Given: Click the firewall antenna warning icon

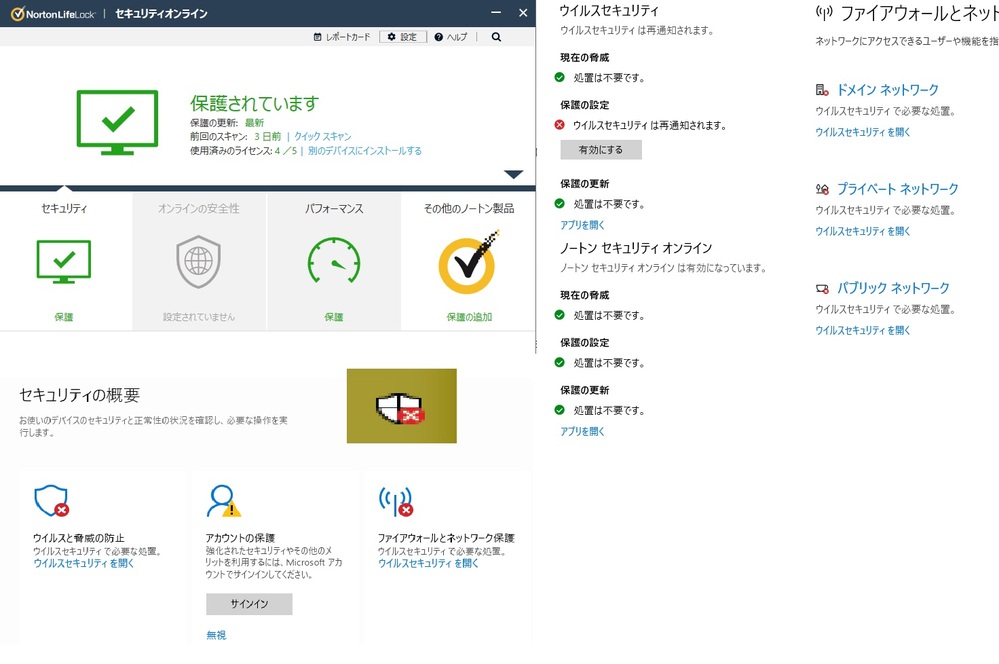Looking at the screenshot, I should (x=396, y=502).
